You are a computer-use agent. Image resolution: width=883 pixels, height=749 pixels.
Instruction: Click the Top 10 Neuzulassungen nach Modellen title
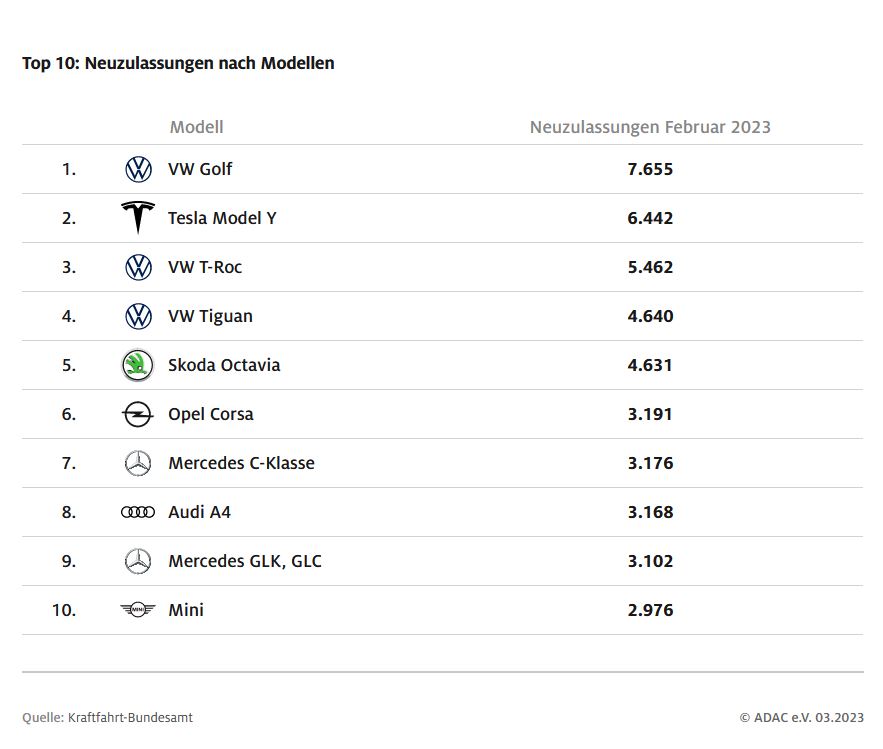178,63
